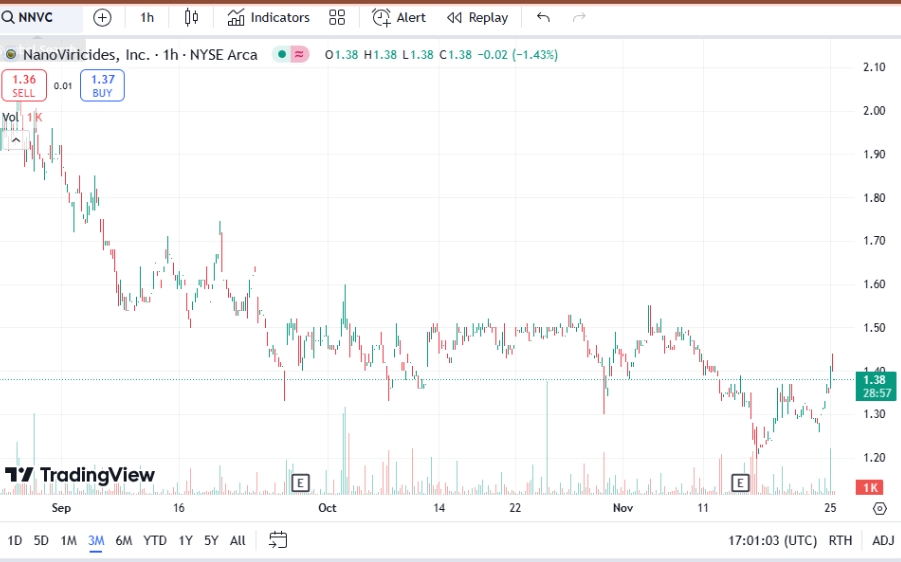Click the Vol indicator label

click(10, 117)
